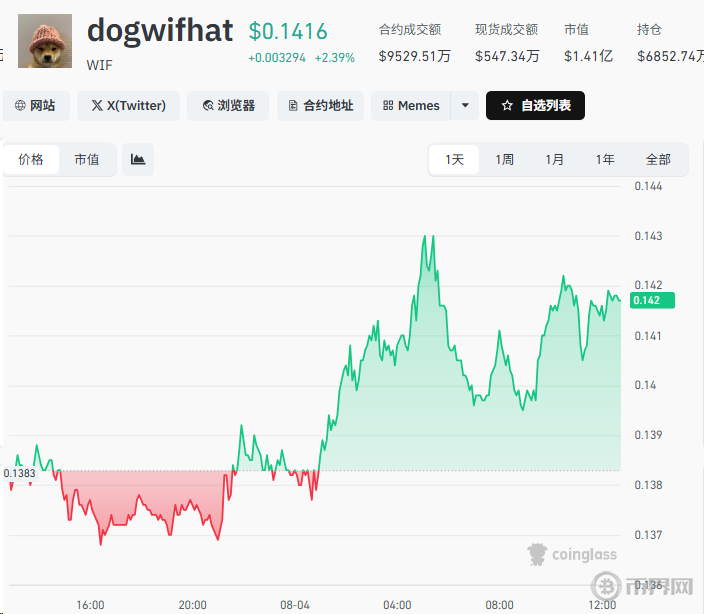Click the dogwifhat coin name heading
704x614 pixels.
(160, 31)
